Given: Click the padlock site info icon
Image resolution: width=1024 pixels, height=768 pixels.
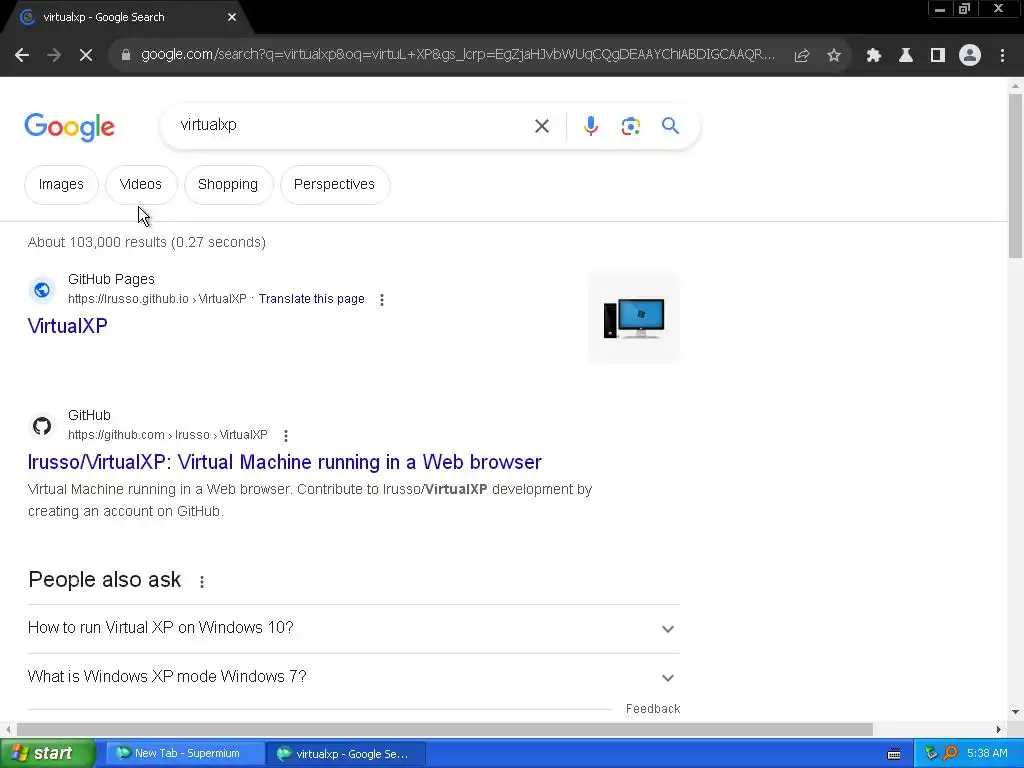Looking at the screenshot, I should pos(126,56).
